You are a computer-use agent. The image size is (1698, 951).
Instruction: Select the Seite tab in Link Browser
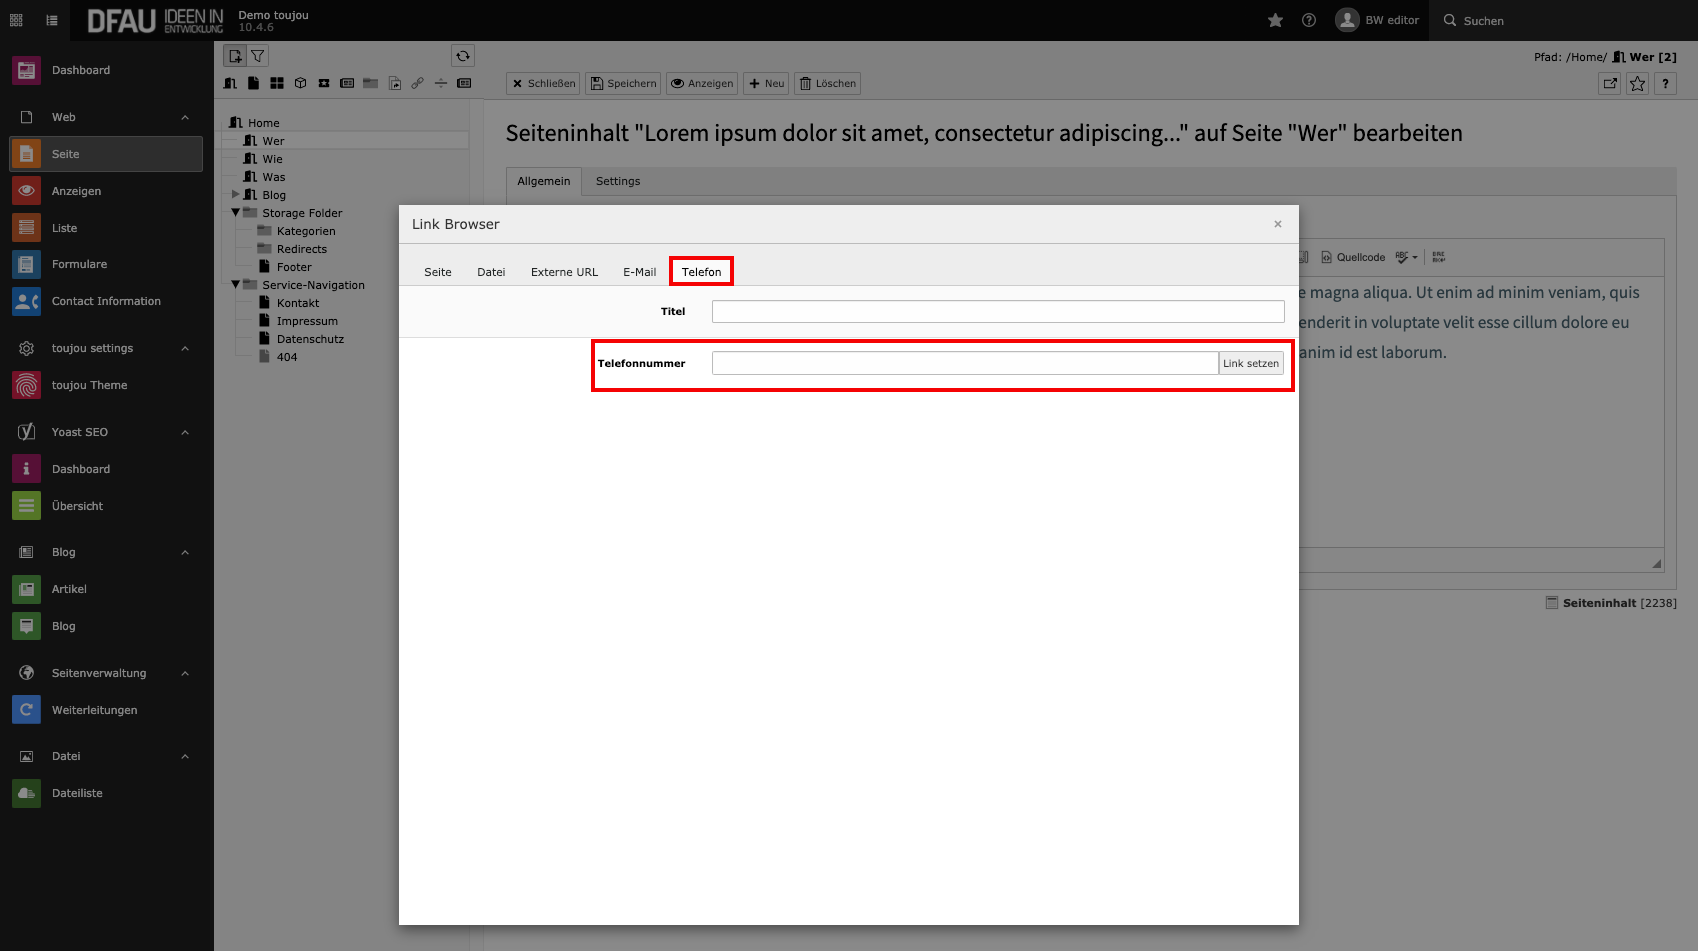(x=437, y=272)
